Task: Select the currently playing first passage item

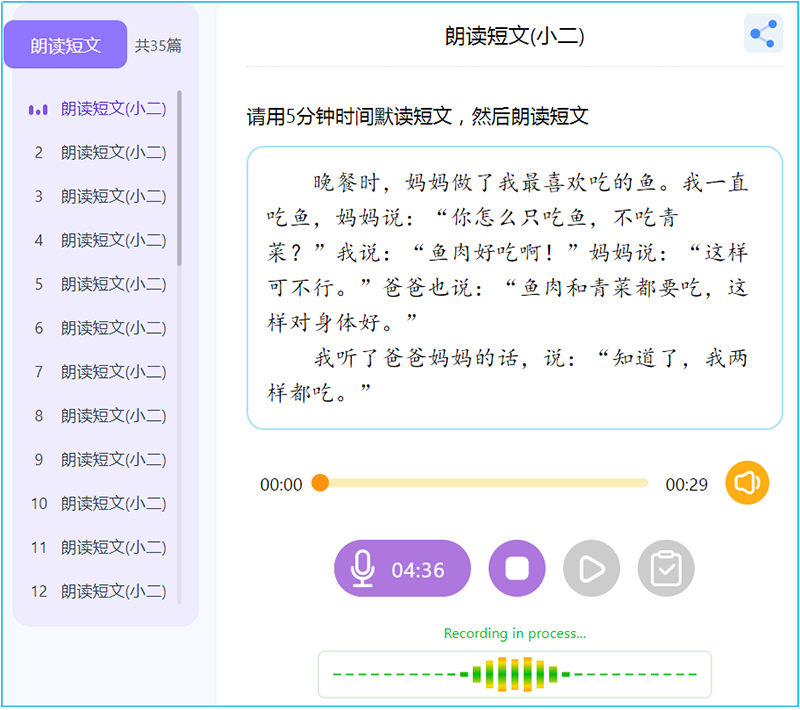Action: coord(113,109)
